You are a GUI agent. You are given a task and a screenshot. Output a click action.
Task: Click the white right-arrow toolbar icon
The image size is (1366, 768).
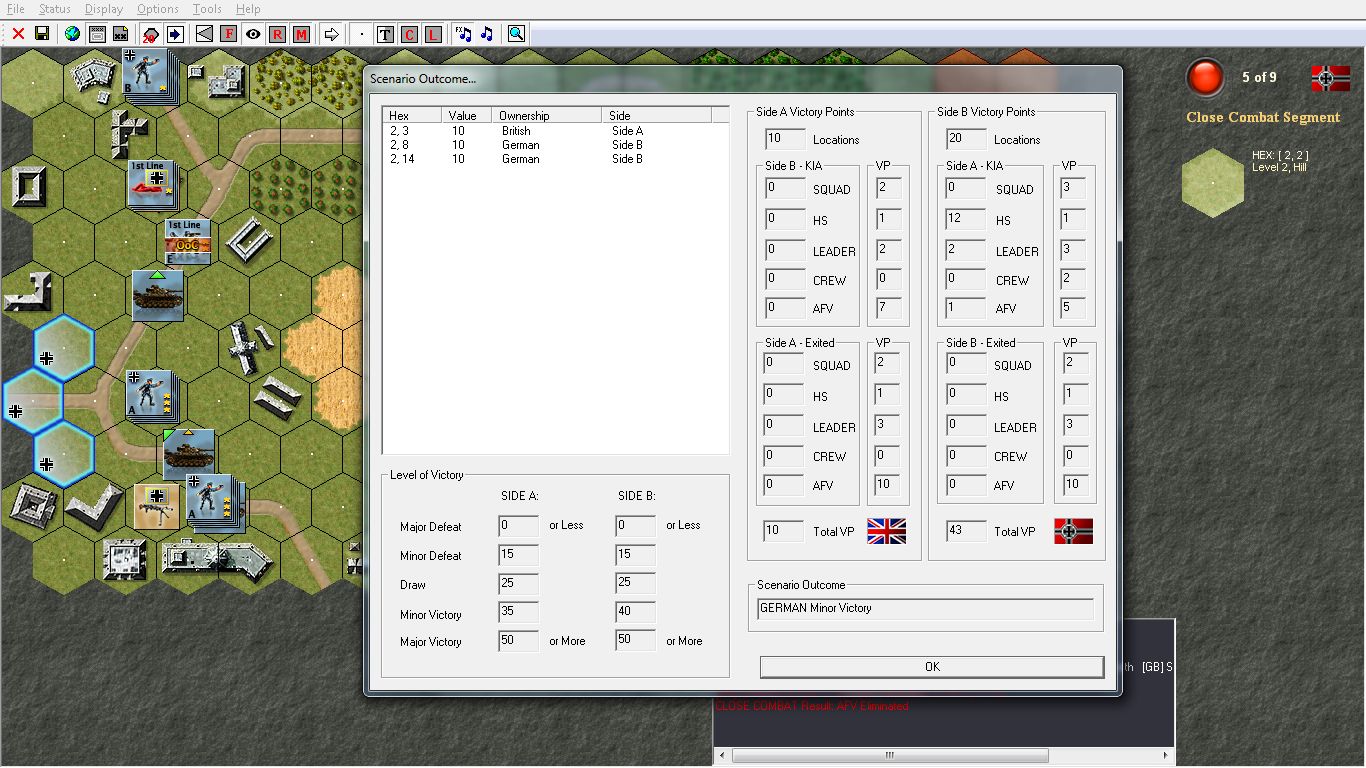[331, 34]
